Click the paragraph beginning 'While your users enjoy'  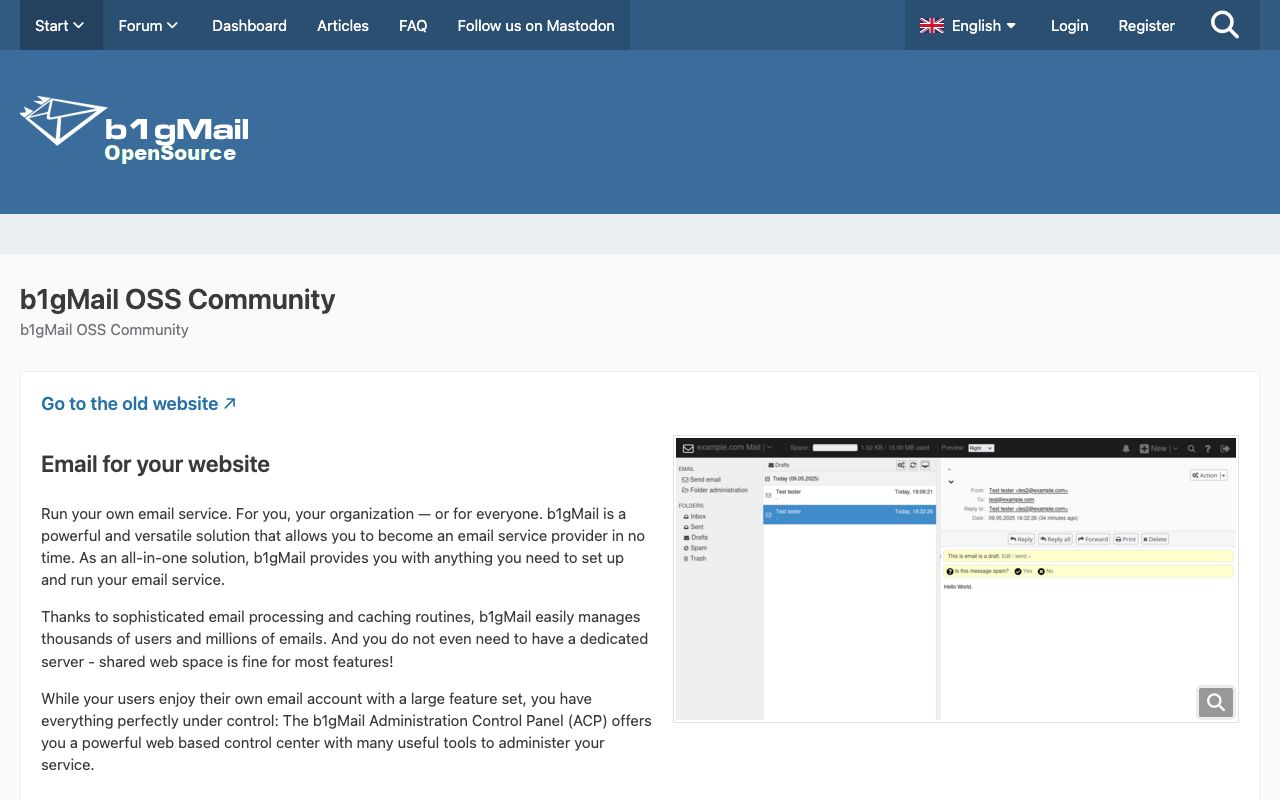pyautogui.click(x=346, y=732)
